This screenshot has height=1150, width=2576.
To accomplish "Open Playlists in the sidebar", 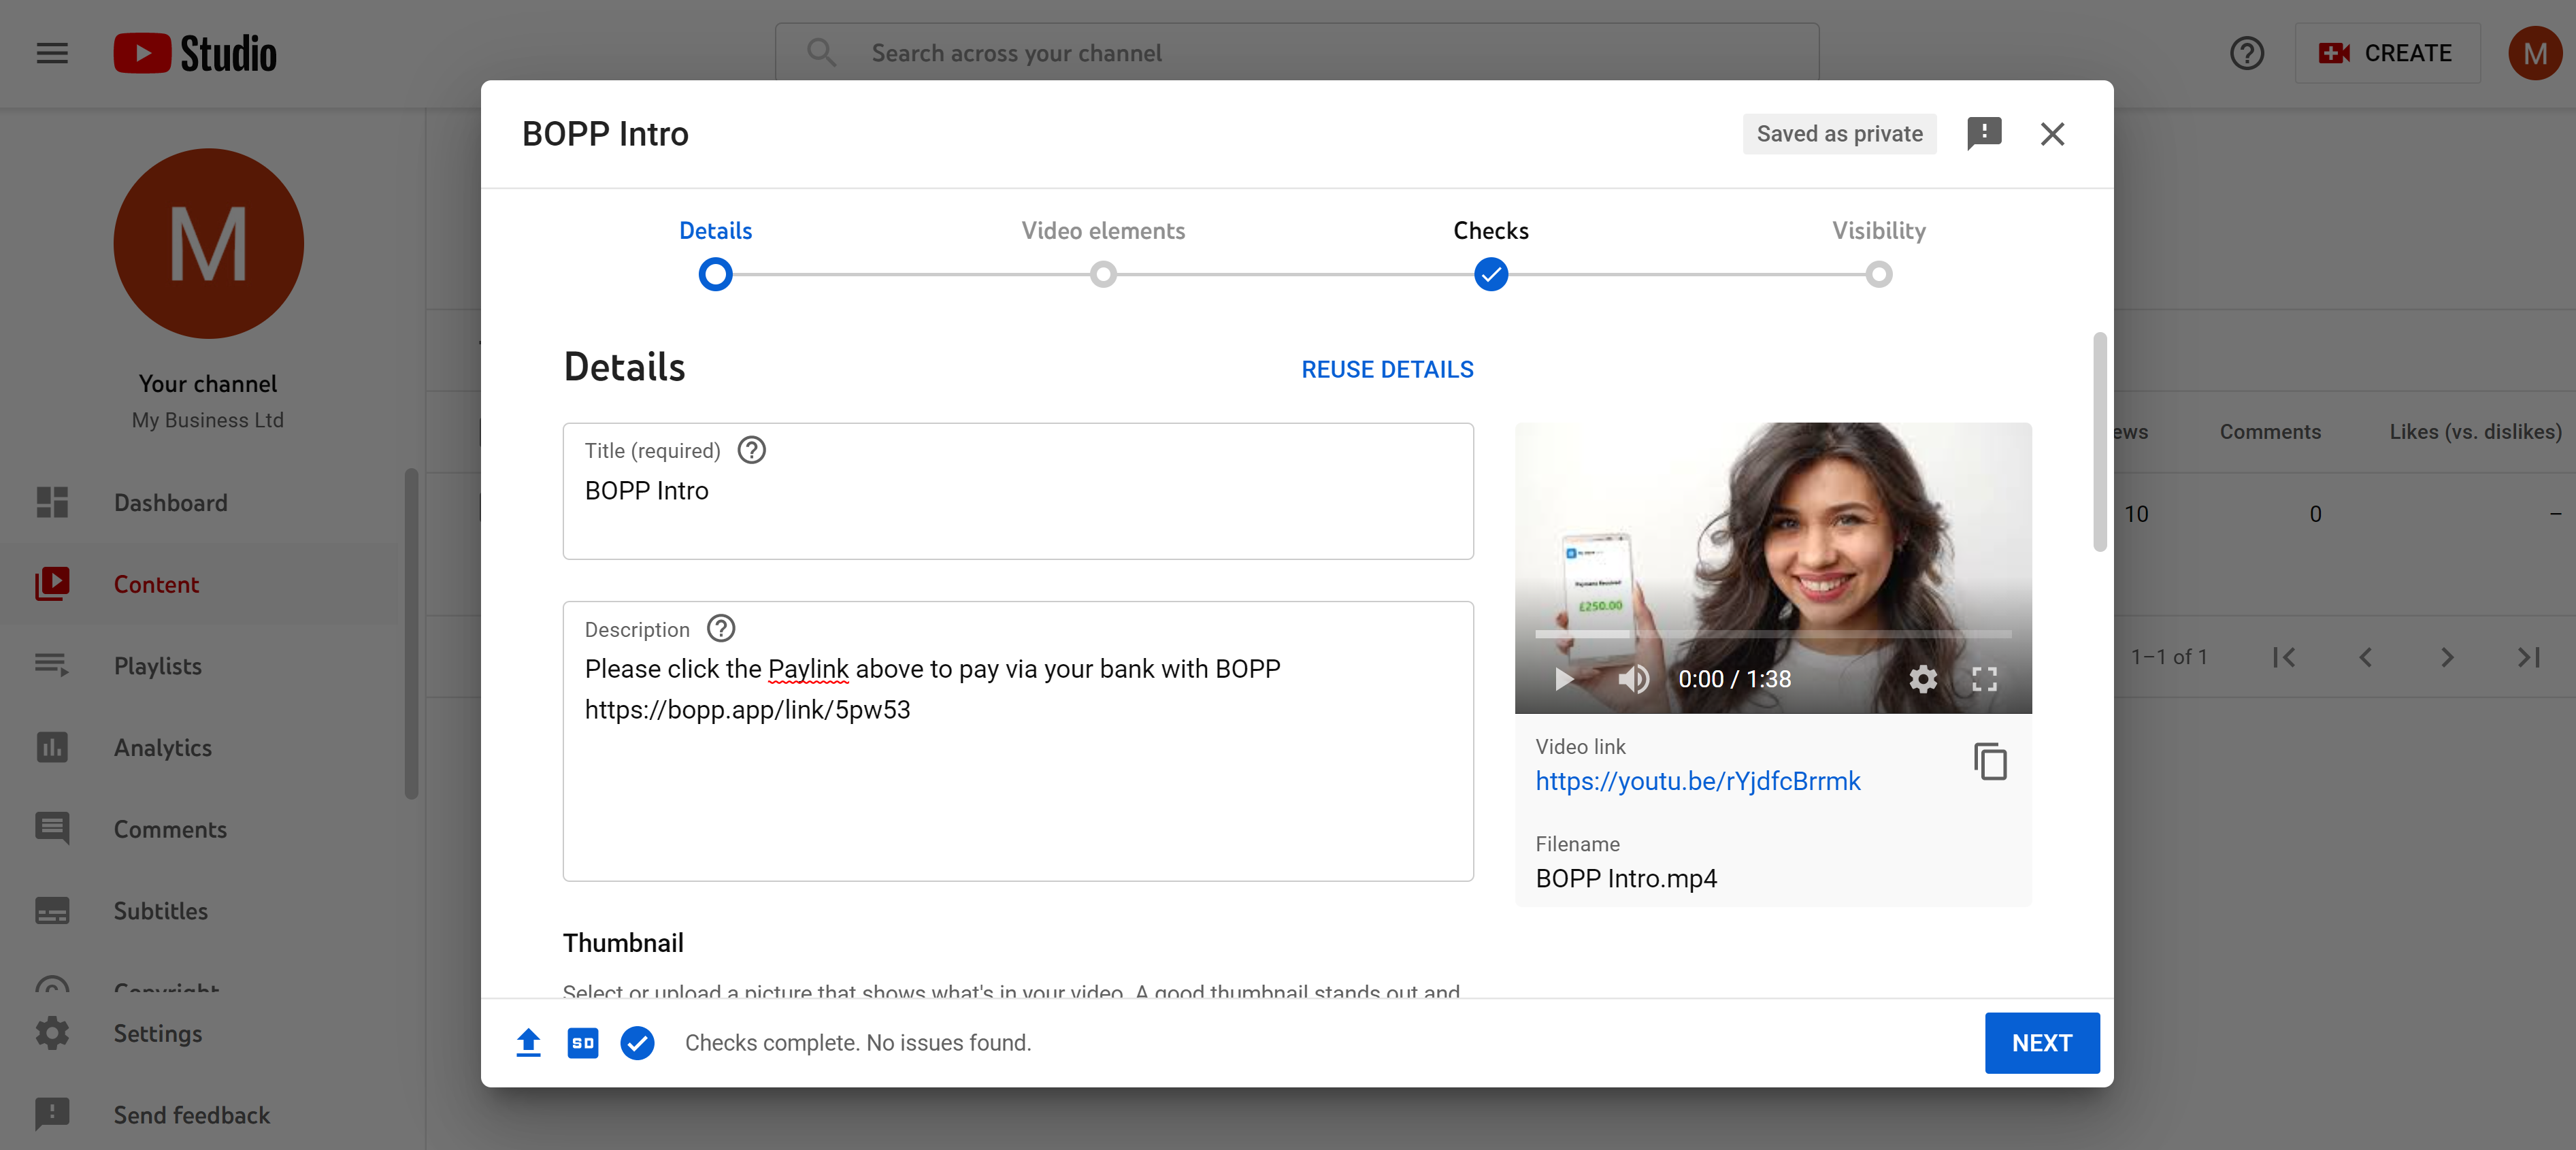I will pyautogui.click(x=200, y=665).
